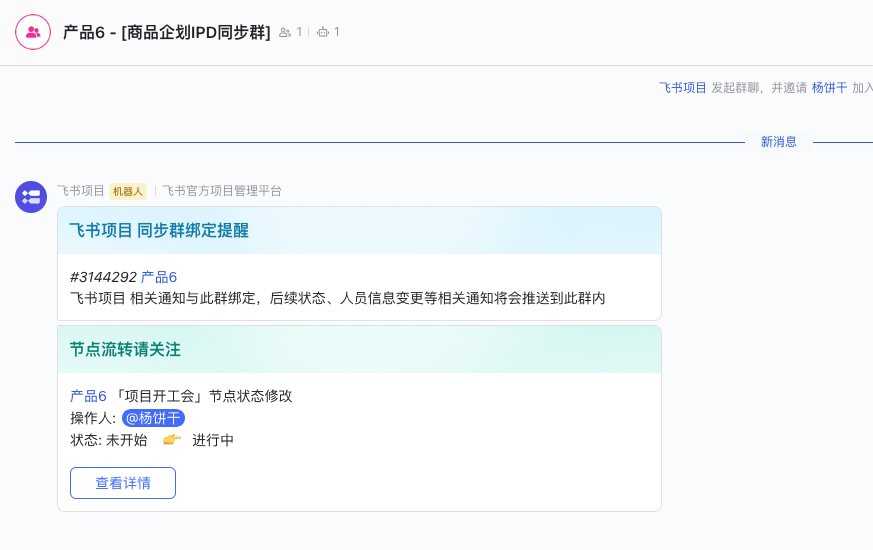The width and height of the screenshot is (873, 550).
Task: Open 产品6 link in the binding reminder card
Action: click(158, 277)
